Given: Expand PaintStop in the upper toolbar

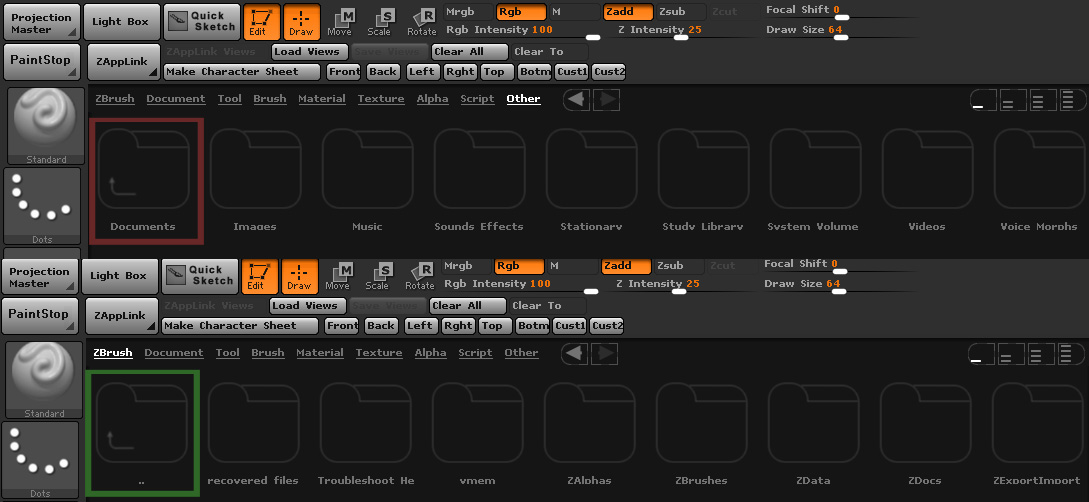Looking at the screenshot, I should (x=41, y=61).
